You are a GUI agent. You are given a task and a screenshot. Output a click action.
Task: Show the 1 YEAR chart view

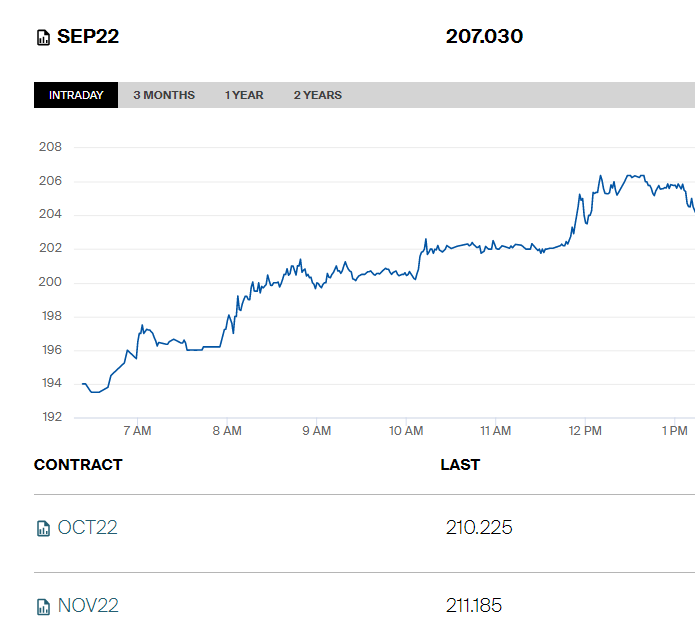click(244, 95)
